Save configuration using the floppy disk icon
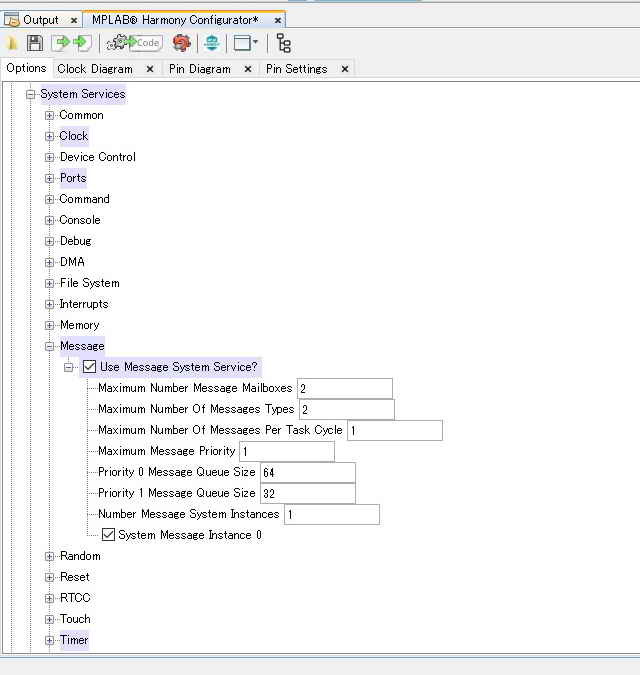The image size is (640, 675). pos(35,43)
